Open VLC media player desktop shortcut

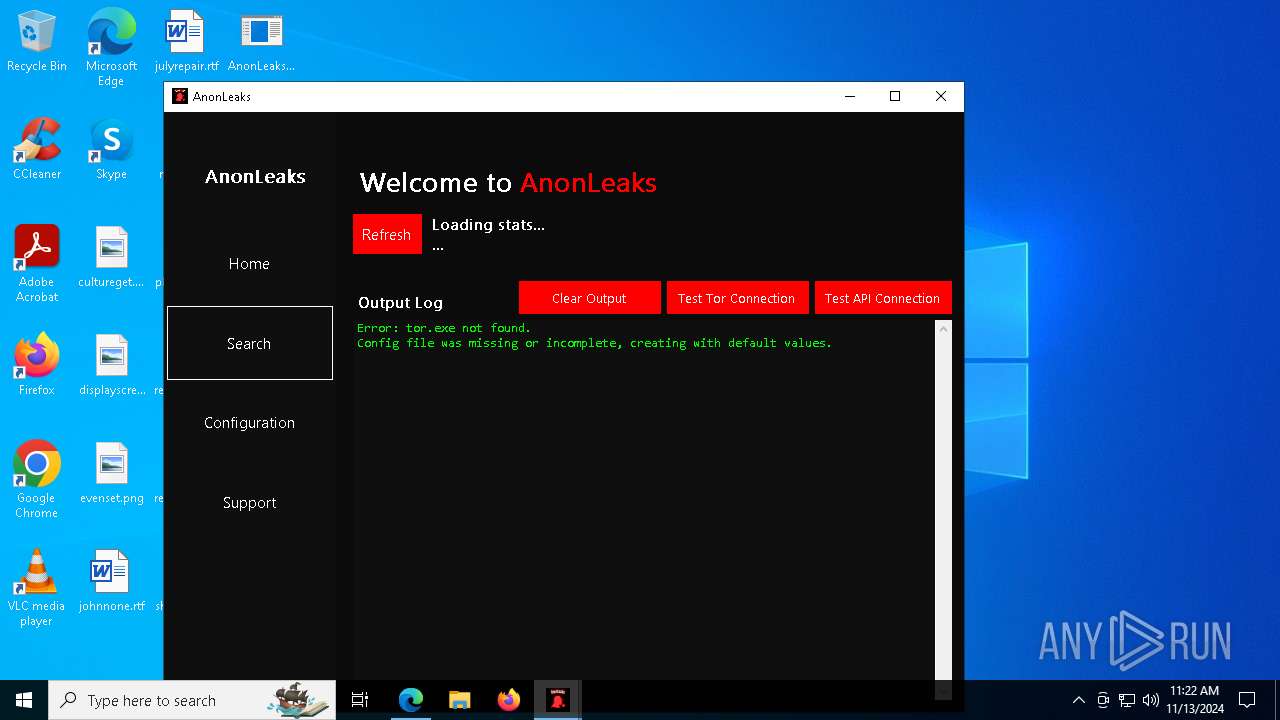(x=37, y=588)
